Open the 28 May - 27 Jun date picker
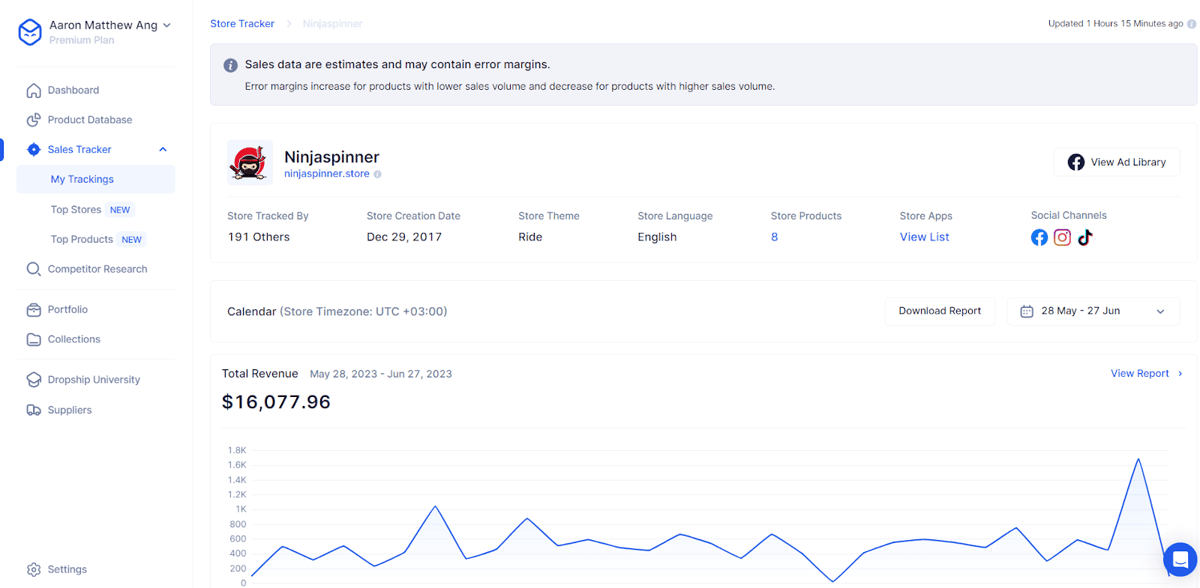This screenshot has width=1200, height=588. (x=1093, y=311)
